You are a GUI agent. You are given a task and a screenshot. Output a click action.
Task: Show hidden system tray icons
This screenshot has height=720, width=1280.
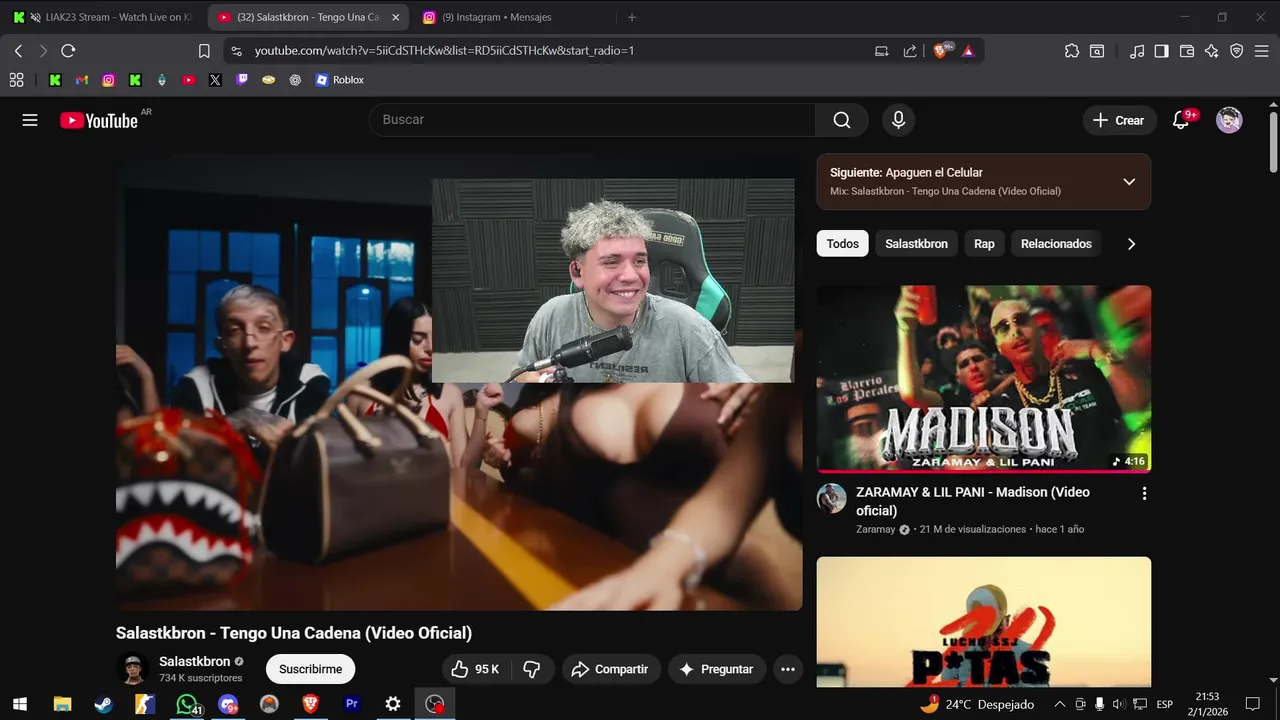pos(1059,704)
